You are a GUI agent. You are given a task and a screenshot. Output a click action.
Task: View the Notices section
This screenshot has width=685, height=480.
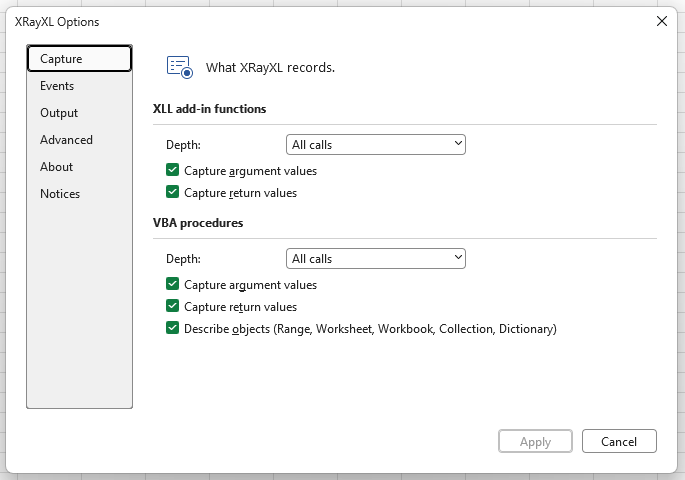point(79,193)
